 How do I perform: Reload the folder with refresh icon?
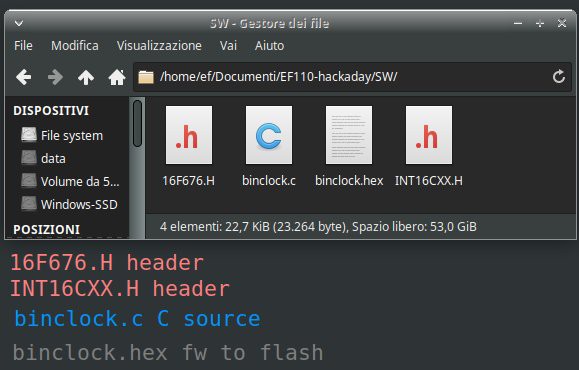click(x=559, y=77)
